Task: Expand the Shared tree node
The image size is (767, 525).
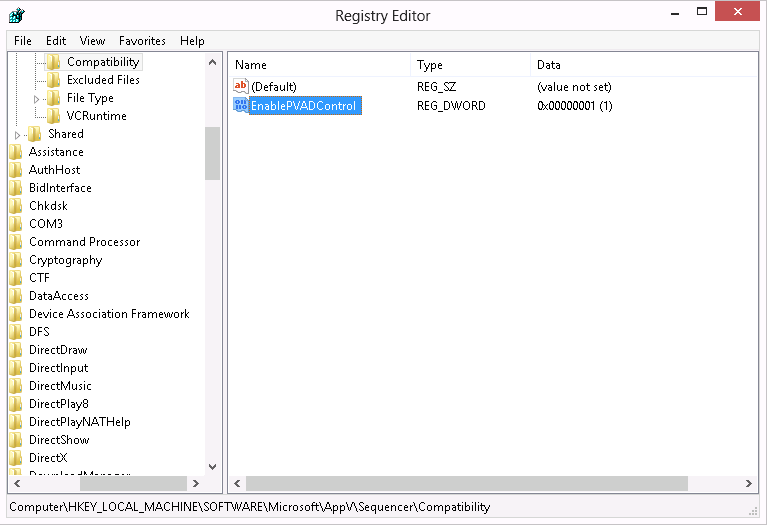Action: [18, 135]
